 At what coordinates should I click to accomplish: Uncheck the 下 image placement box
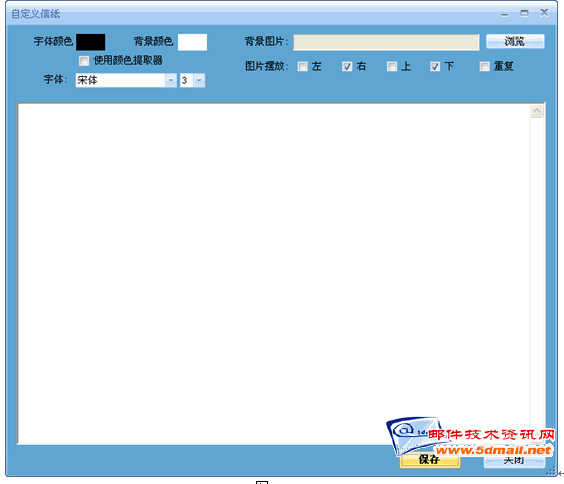coord(435,67)
